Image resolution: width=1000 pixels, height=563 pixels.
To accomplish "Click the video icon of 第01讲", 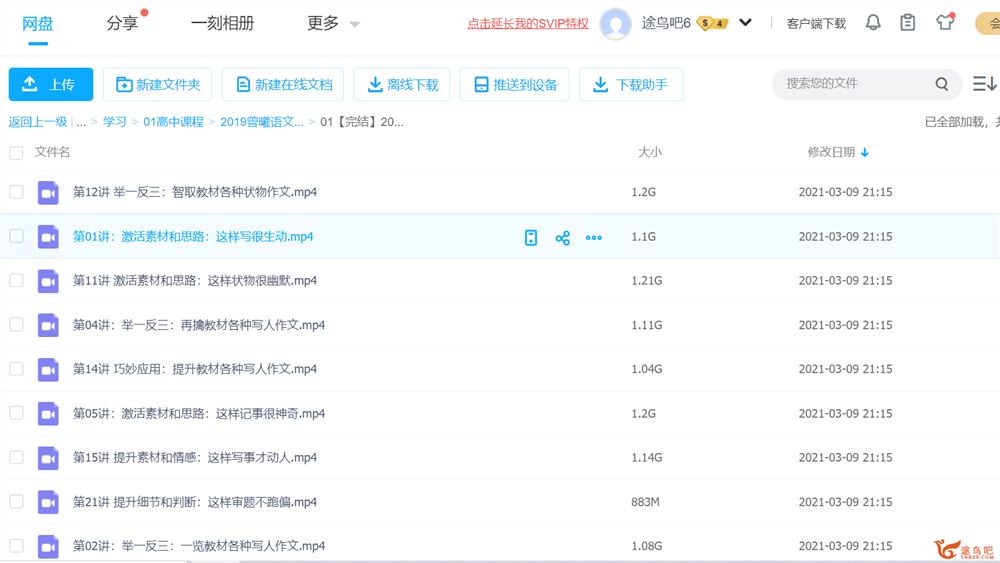I will (48, 237).
